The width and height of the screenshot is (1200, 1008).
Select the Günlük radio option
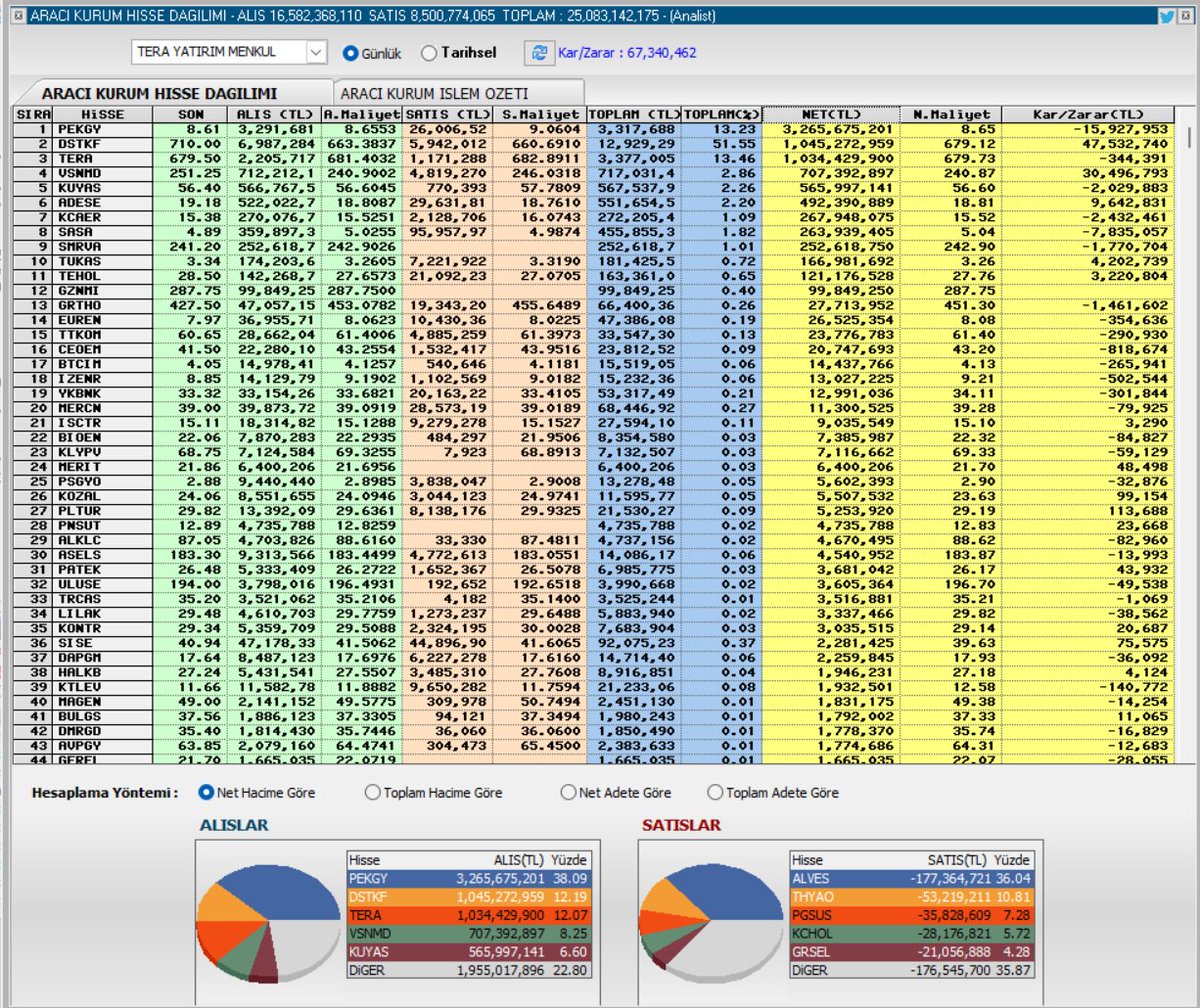click(x=372, y=53)
